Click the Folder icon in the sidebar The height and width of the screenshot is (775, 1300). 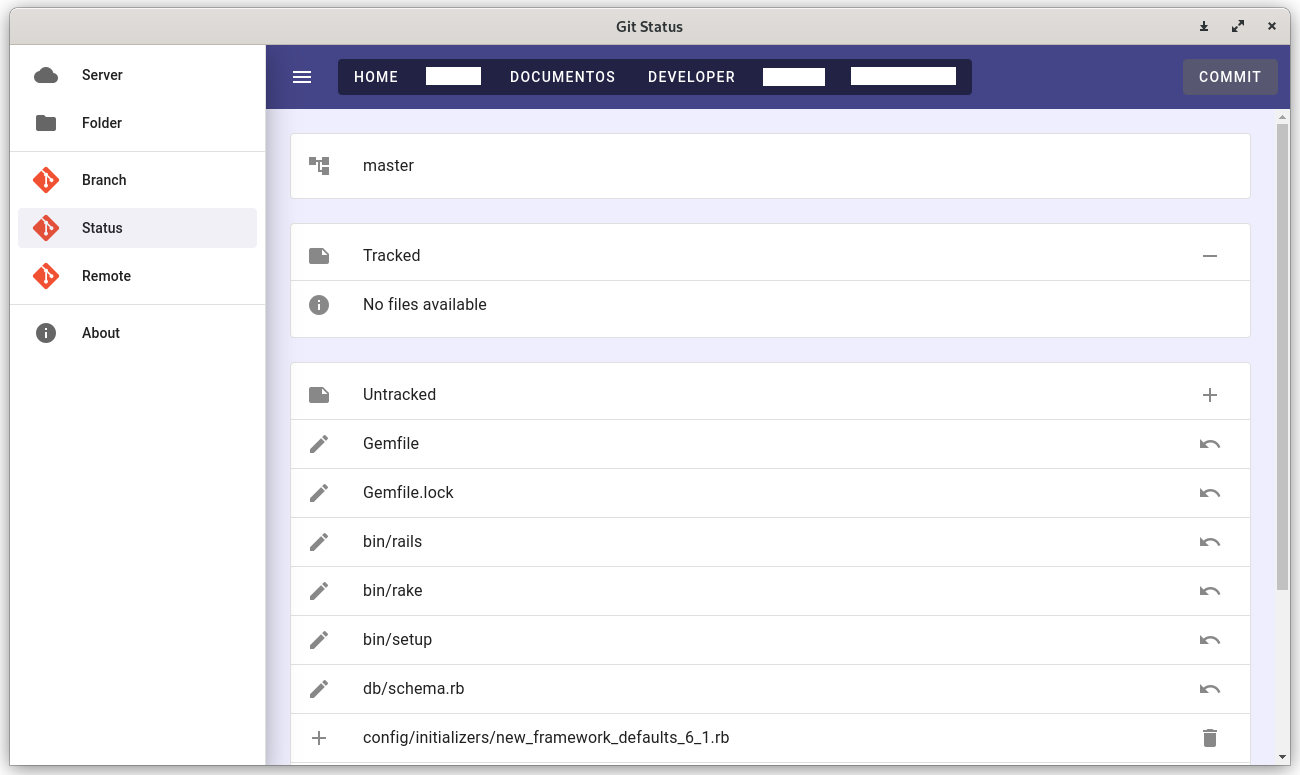pyautogui.click(x=46, y=123)
